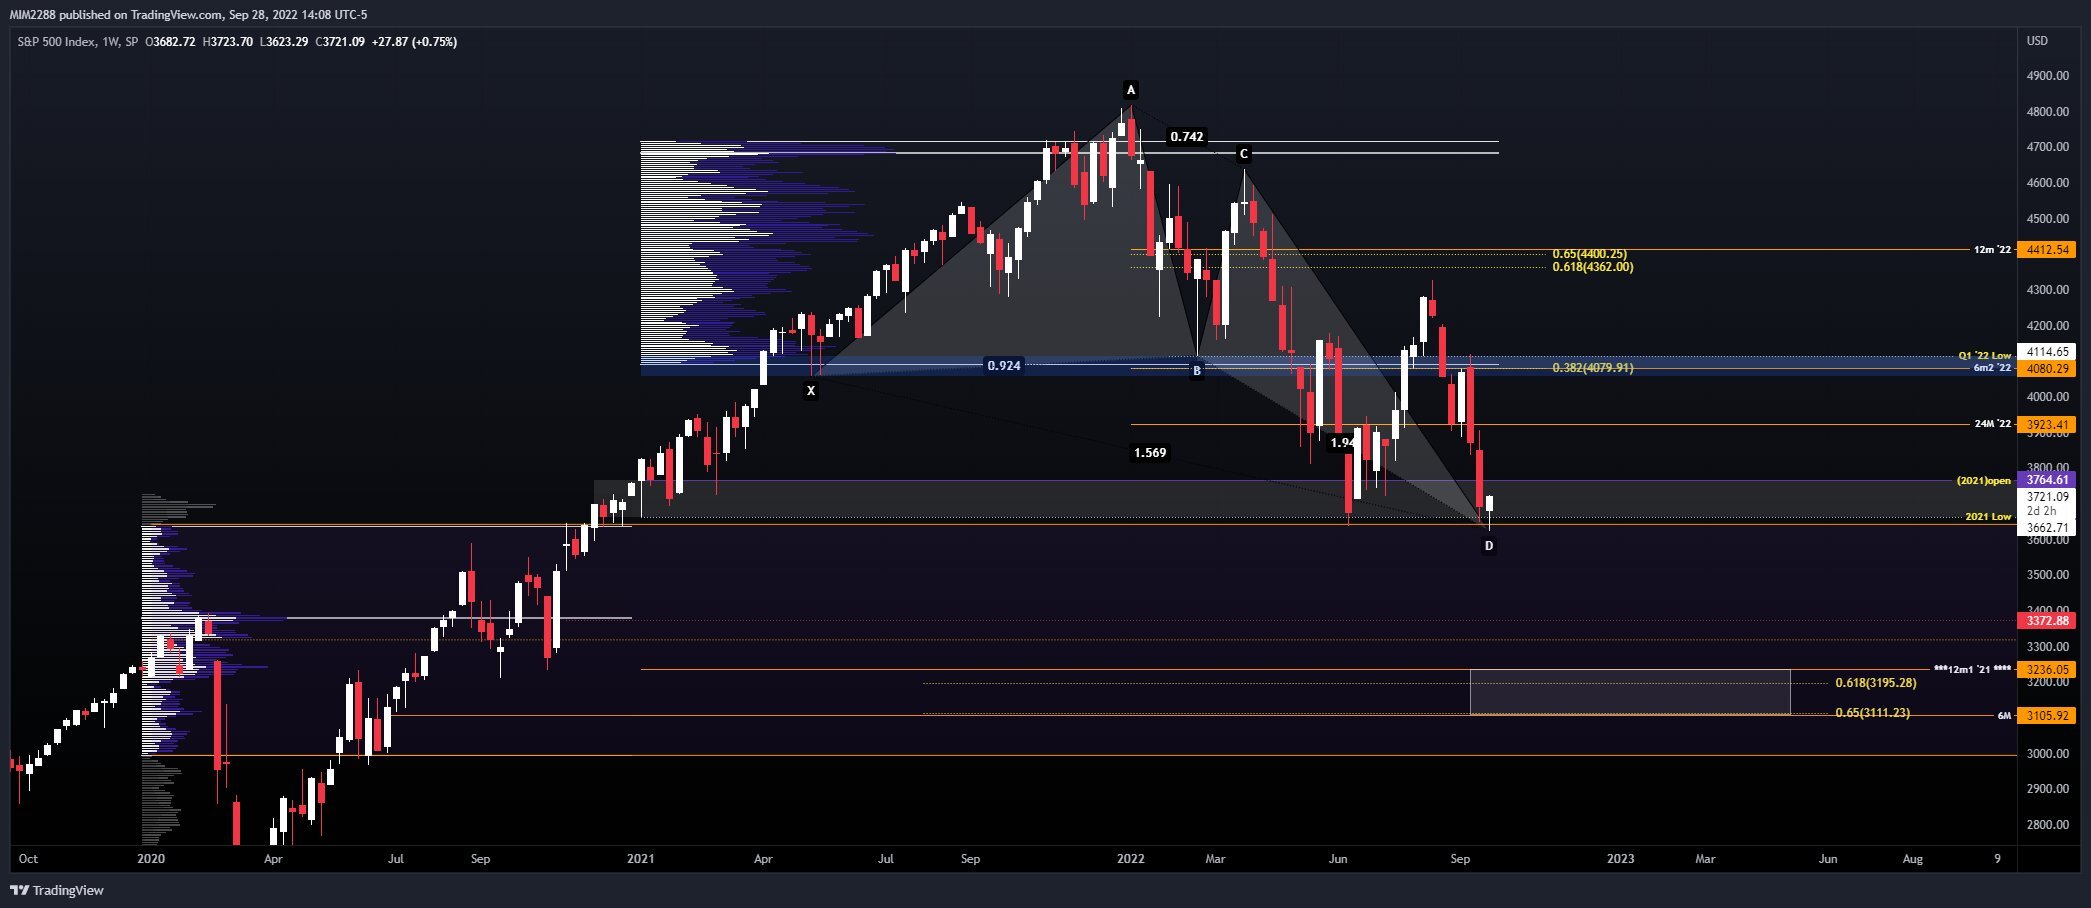Click the close value C3721.09 in header
This screenshot has width=2091, height=908.
pos(340,42)
